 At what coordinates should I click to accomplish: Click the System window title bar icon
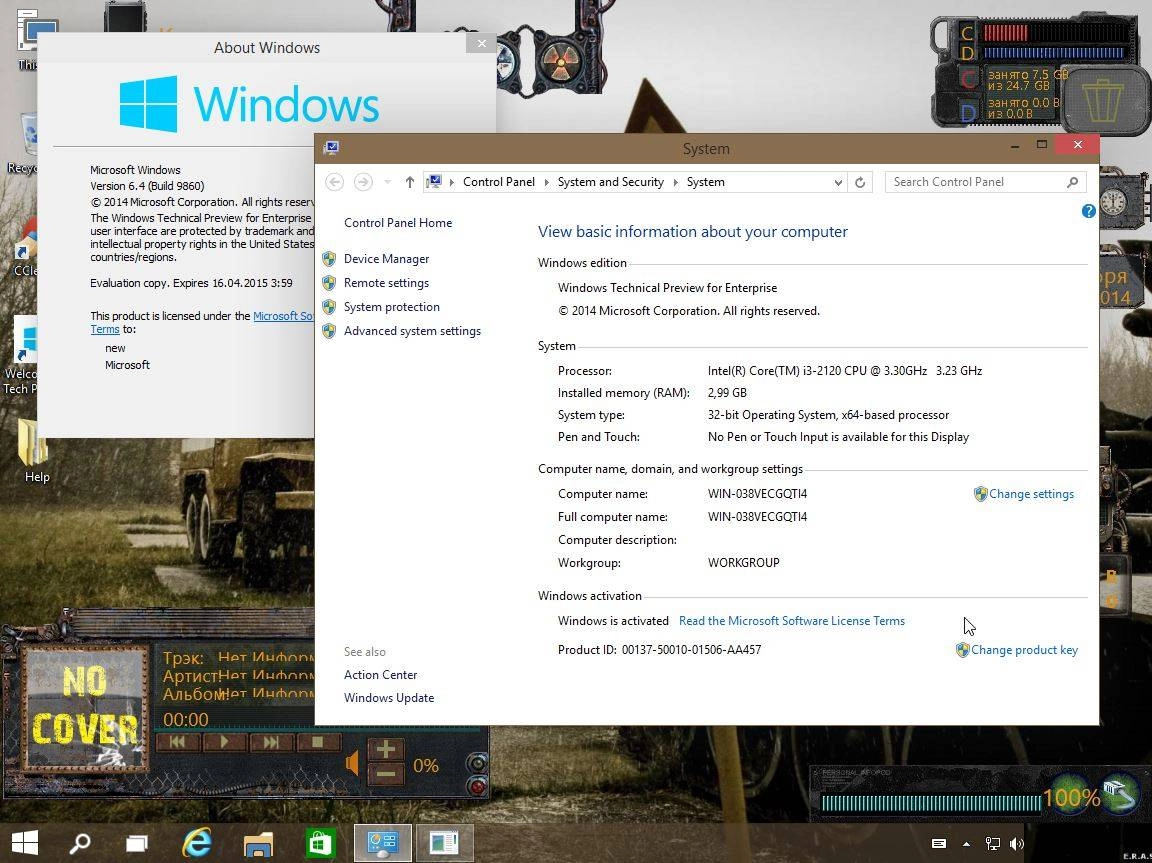click(x=331, y=148)
